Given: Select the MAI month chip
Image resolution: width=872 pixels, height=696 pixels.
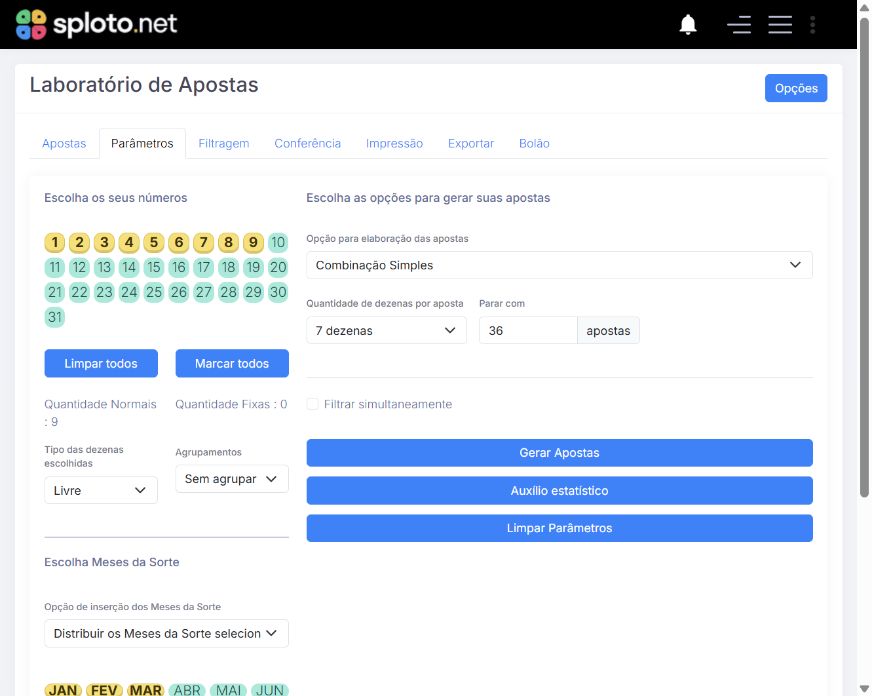Looking at the screenshot, I should click(x=229, y=690).
